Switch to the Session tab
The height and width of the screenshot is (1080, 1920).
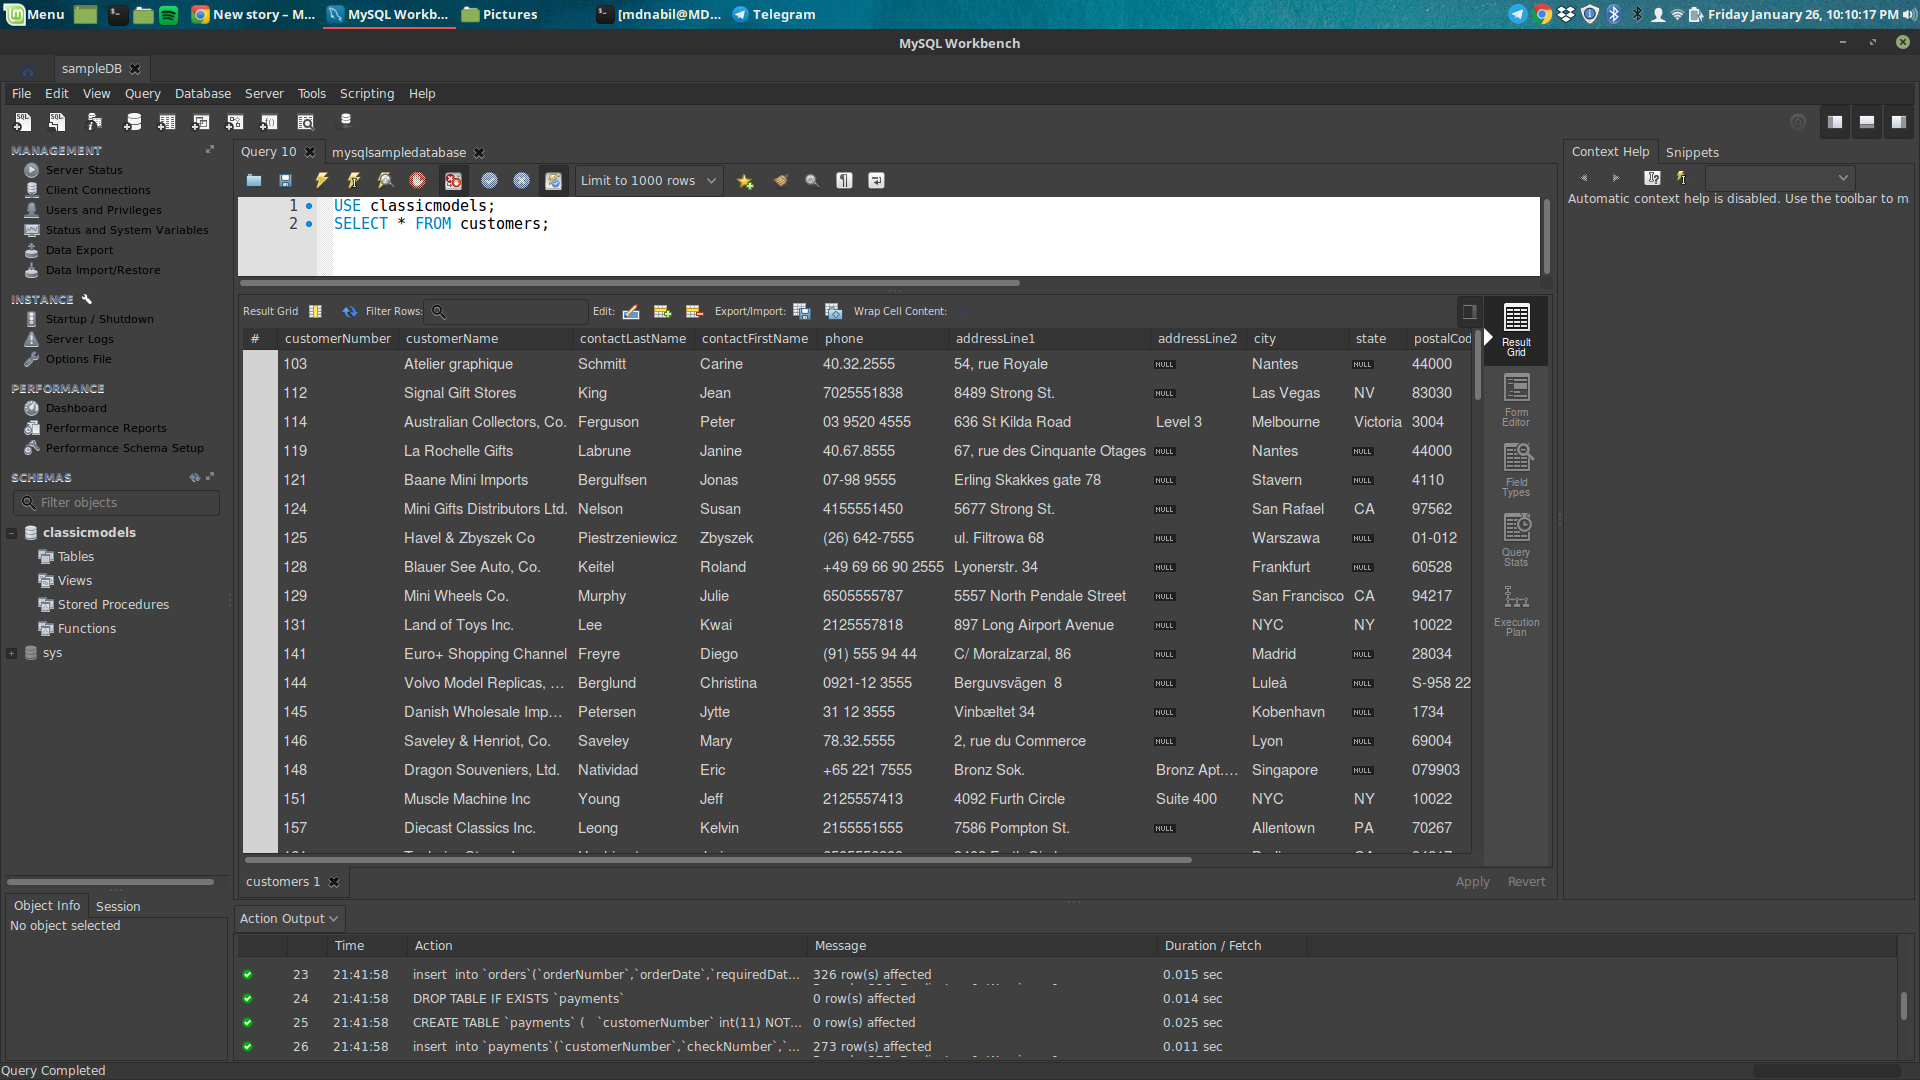click(118, 907)
